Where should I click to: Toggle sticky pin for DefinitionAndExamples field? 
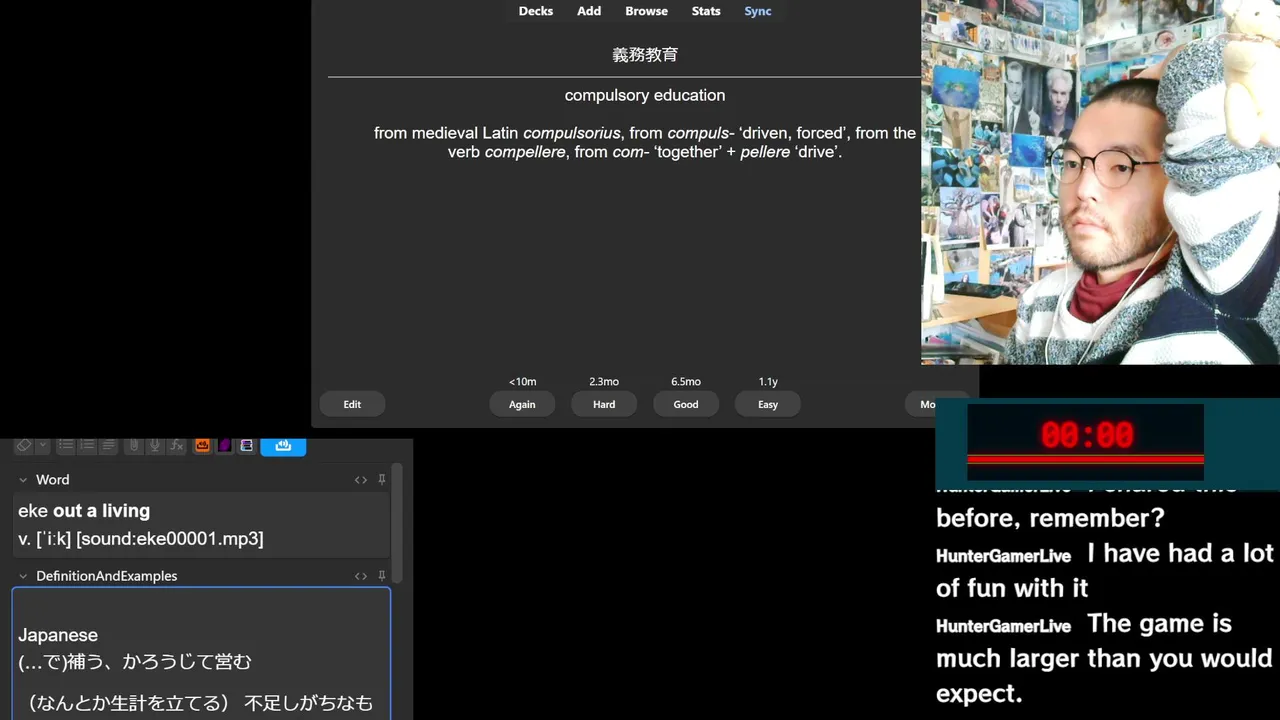pos(381,576)
